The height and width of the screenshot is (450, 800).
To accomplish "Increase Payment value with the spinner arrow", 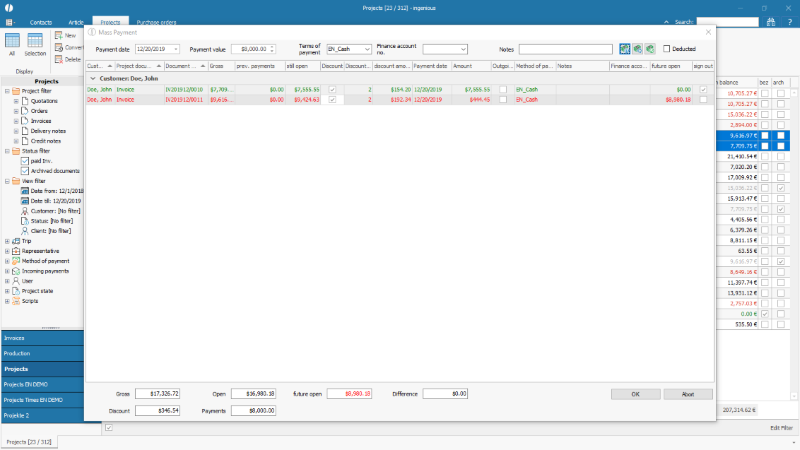I will 272,47.
